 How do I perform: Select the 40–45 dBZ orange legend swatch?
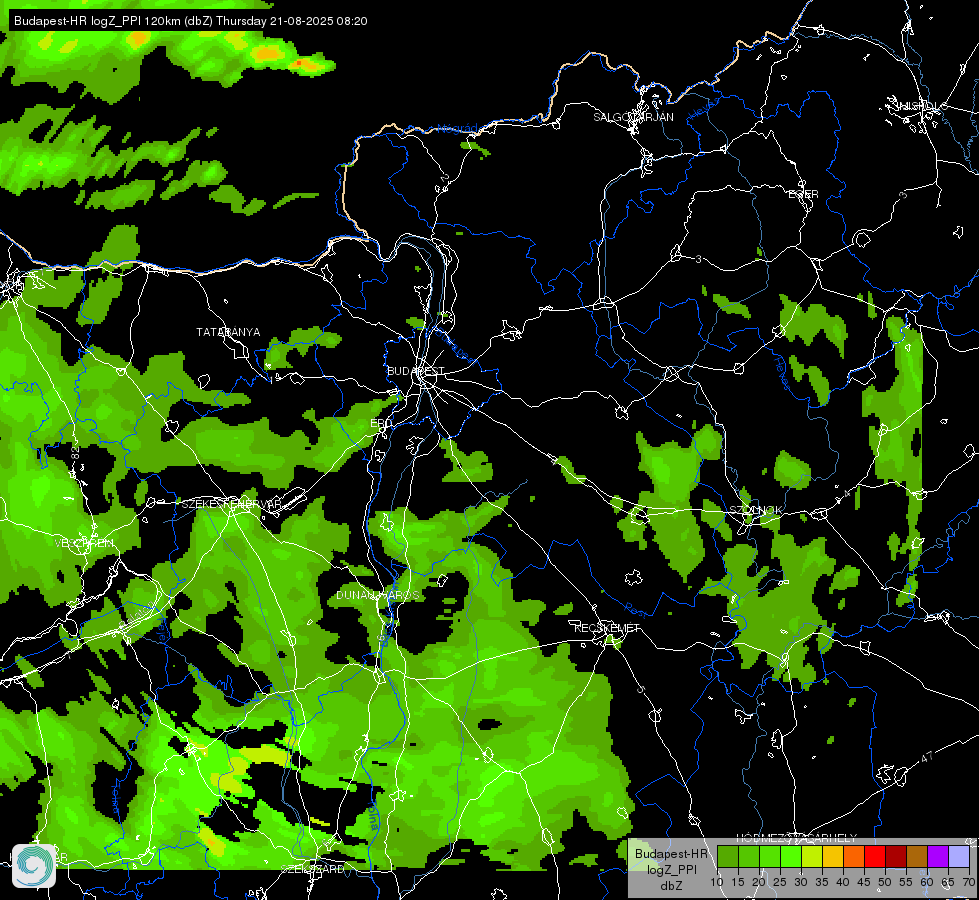pyautogui.click(x=854, y=856)
